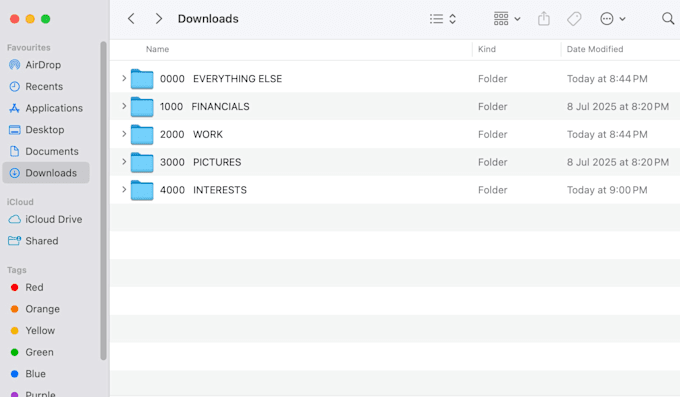
Task: Go forward with the right chevron button
Action: (x=159, y=19)
